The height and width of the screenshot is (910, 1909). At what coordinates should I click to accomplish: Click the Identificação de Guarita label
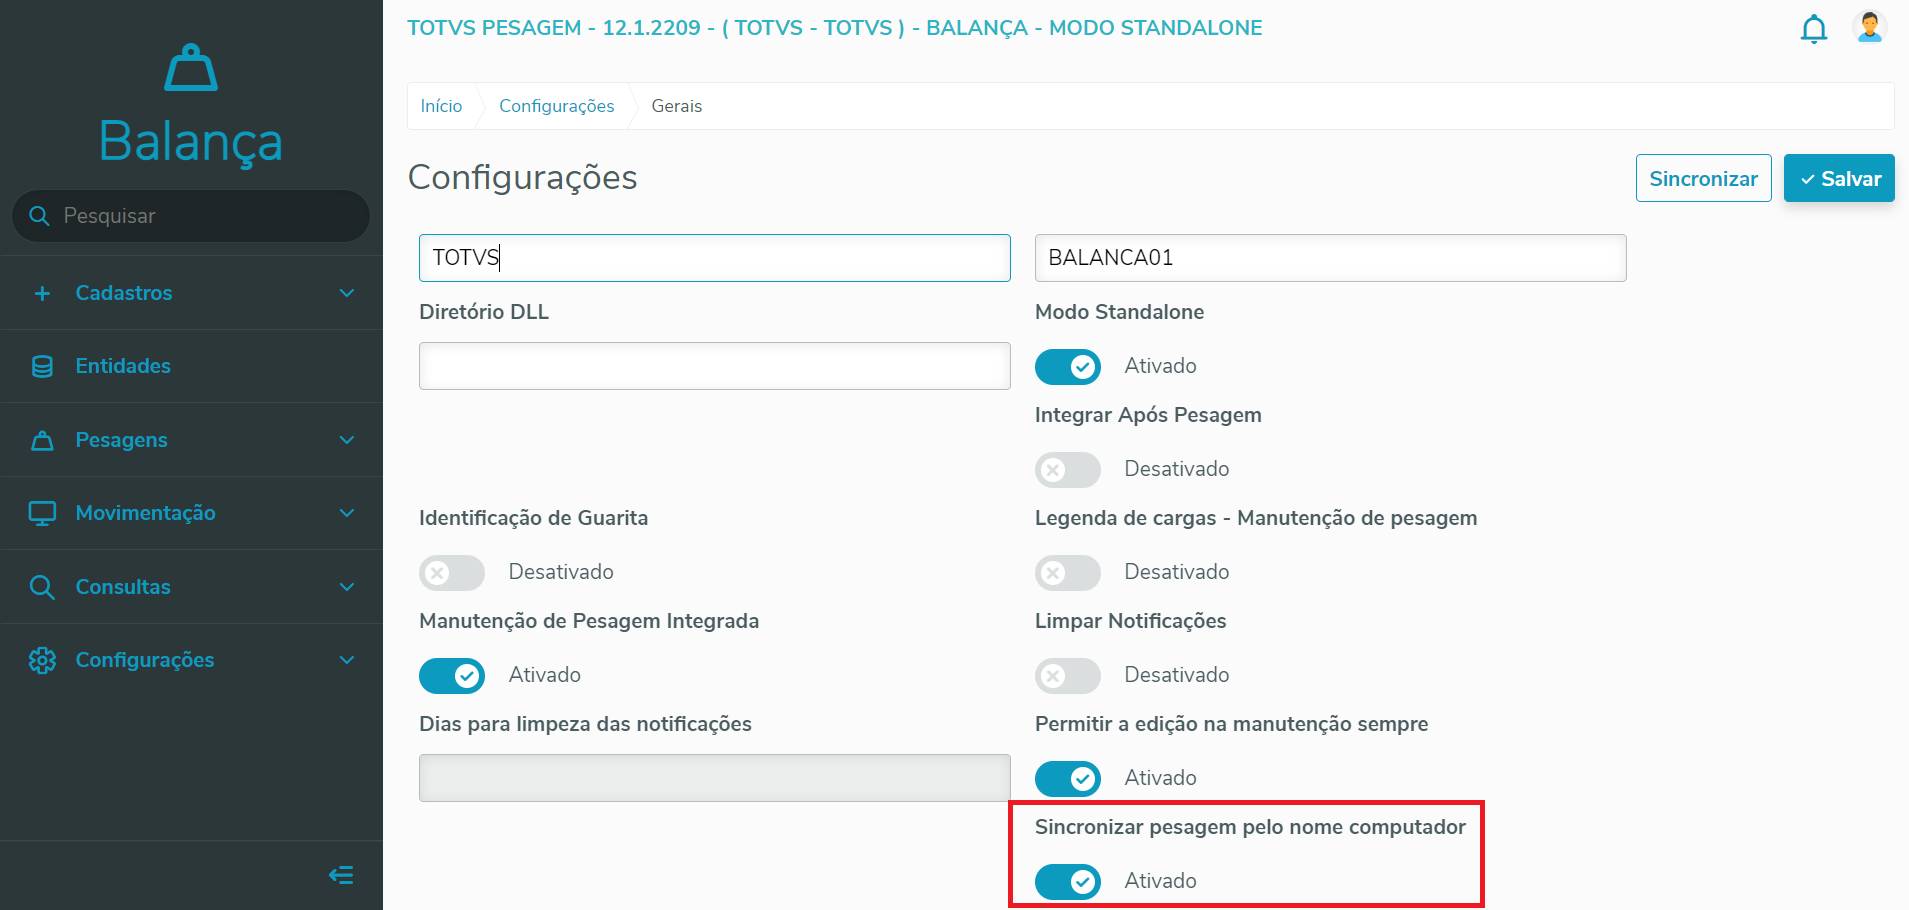click(534, 518)
